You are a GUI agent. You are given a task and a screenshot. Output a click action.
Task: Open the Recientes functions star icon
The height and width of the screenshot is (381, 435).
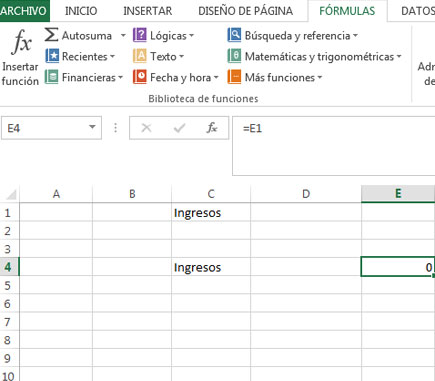52,56
